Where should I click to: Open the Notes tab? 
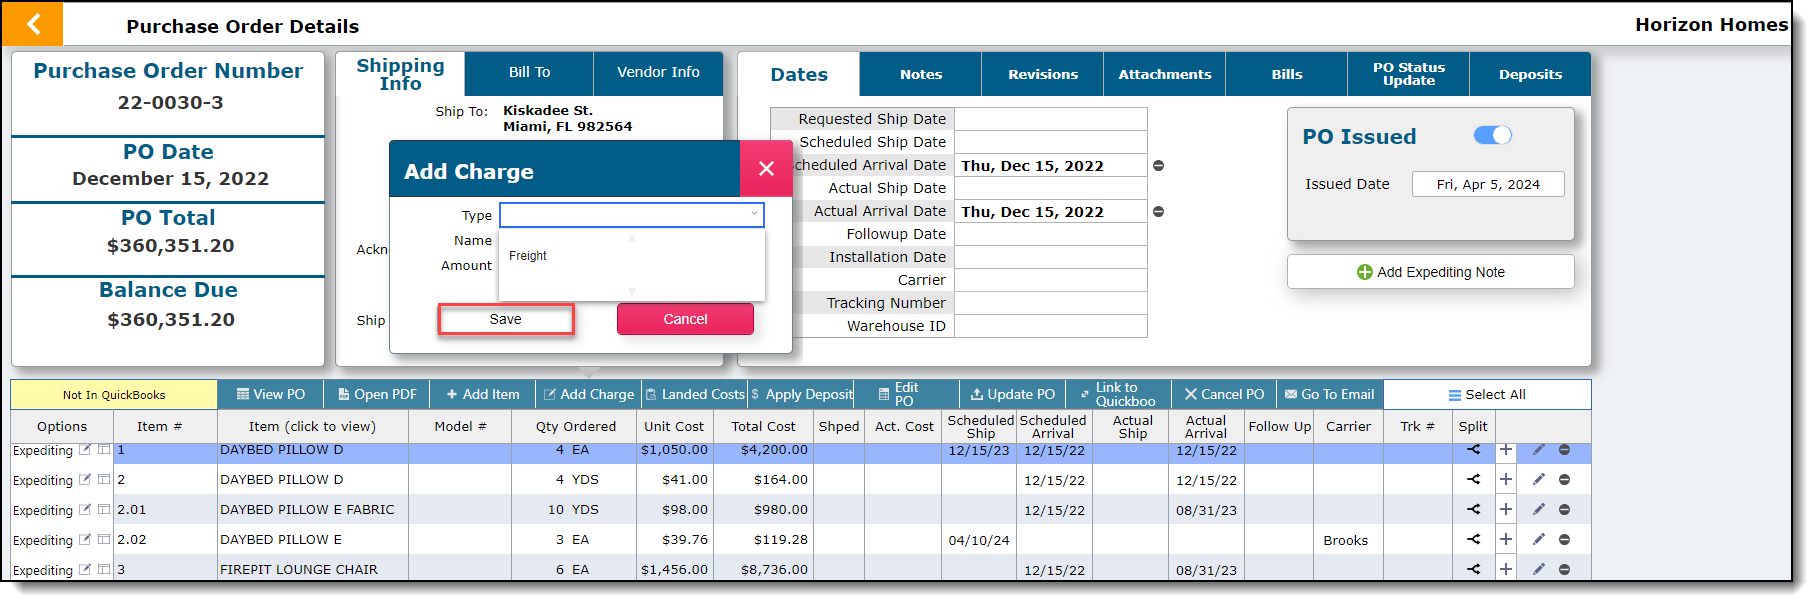[x=920, y=74]
